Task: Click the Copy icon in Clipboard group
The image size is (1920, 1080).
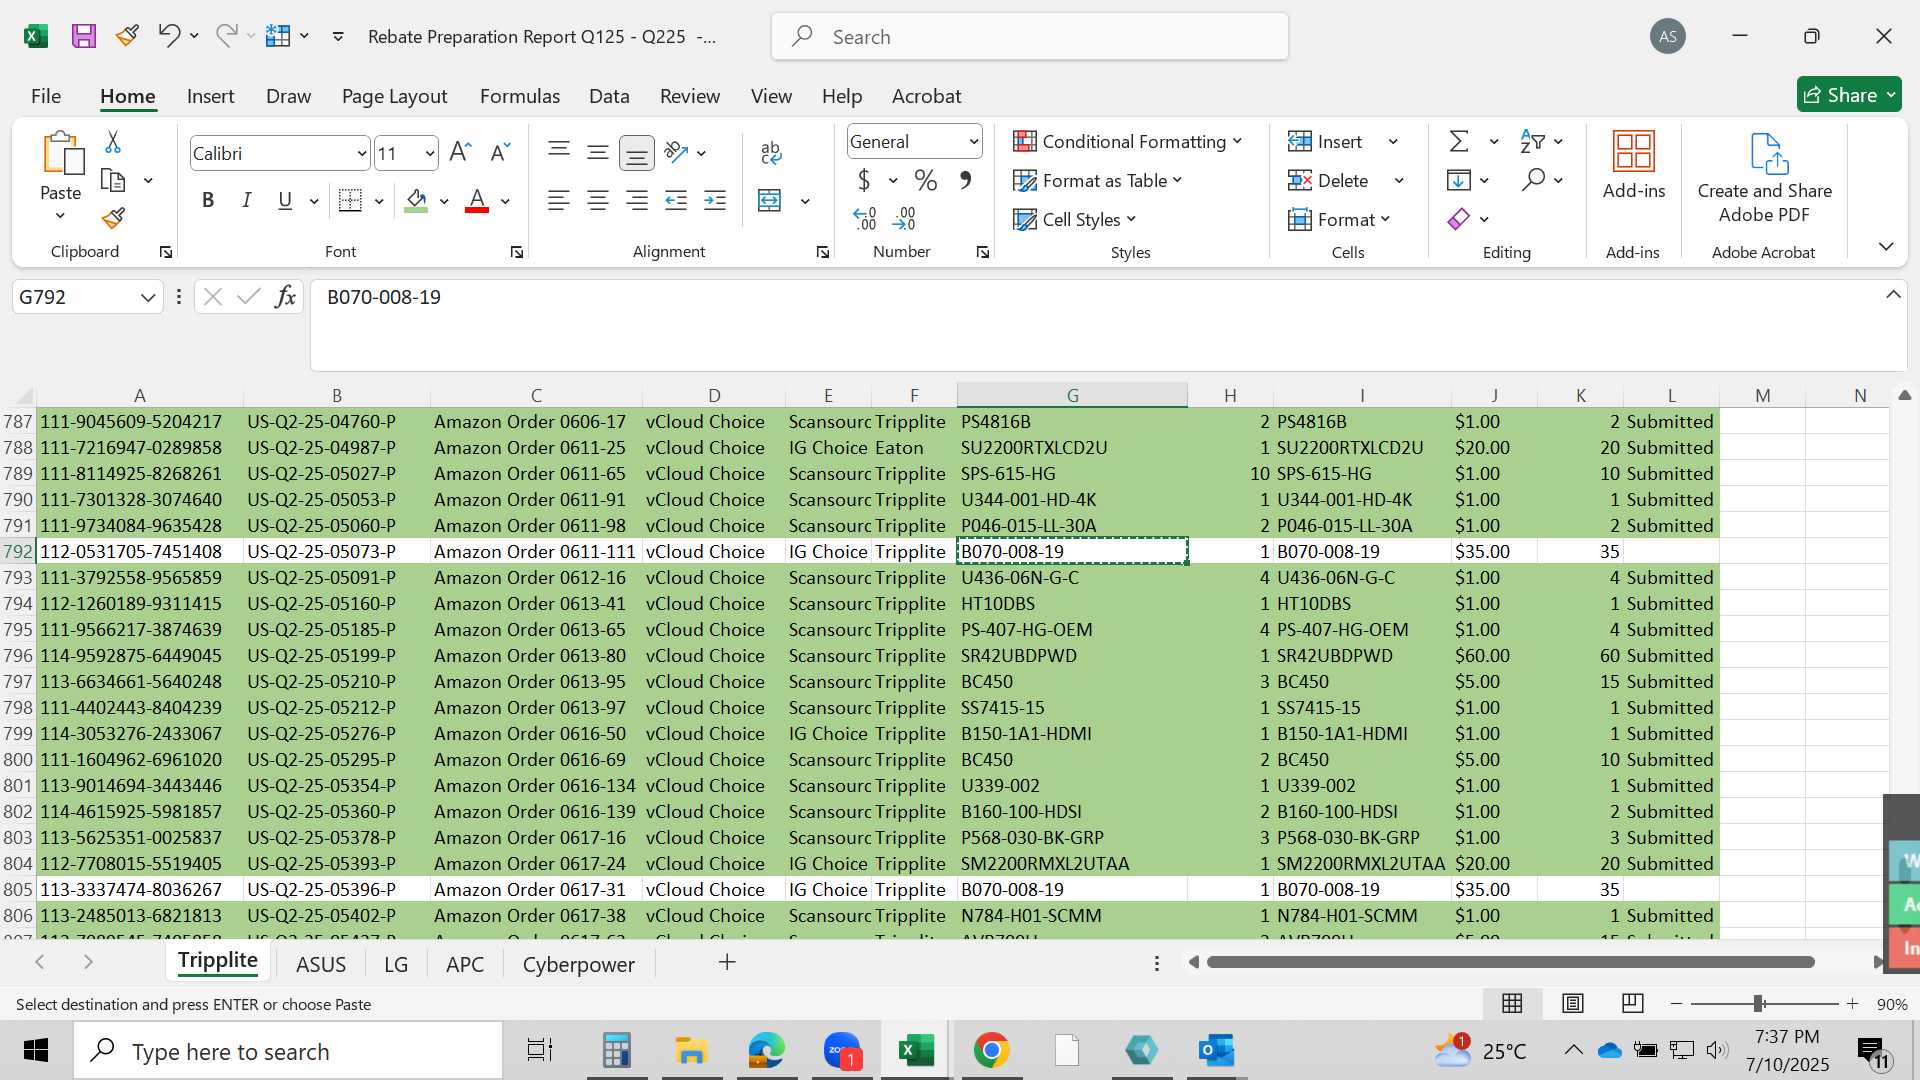Action: [113, 181]
